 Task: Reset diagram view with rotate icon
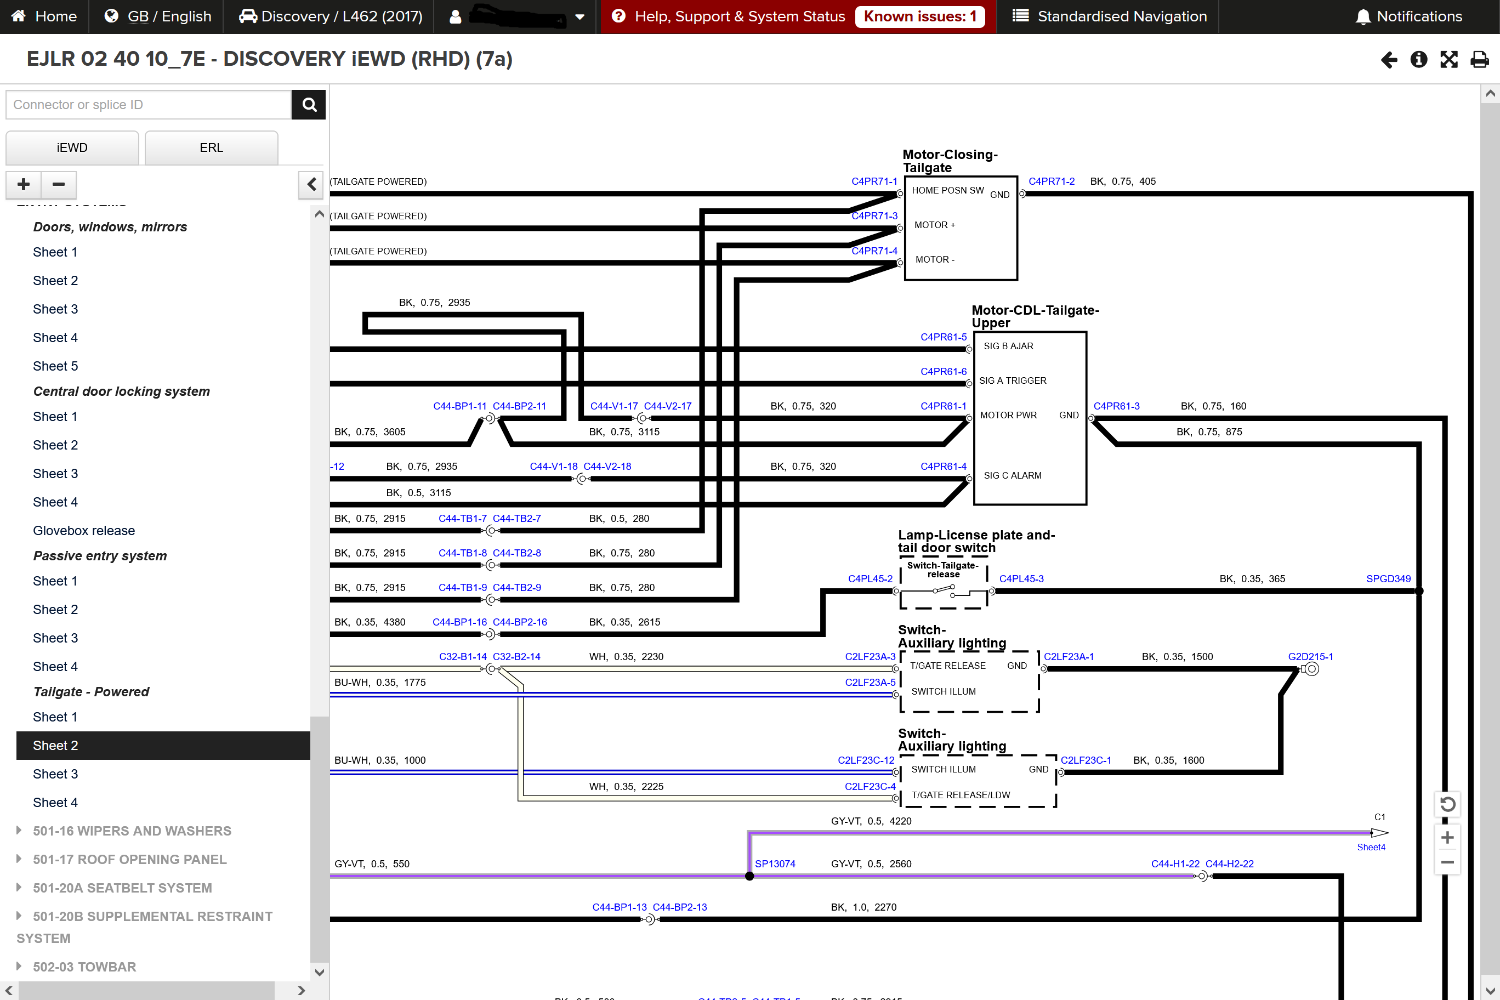[1447, 805]
